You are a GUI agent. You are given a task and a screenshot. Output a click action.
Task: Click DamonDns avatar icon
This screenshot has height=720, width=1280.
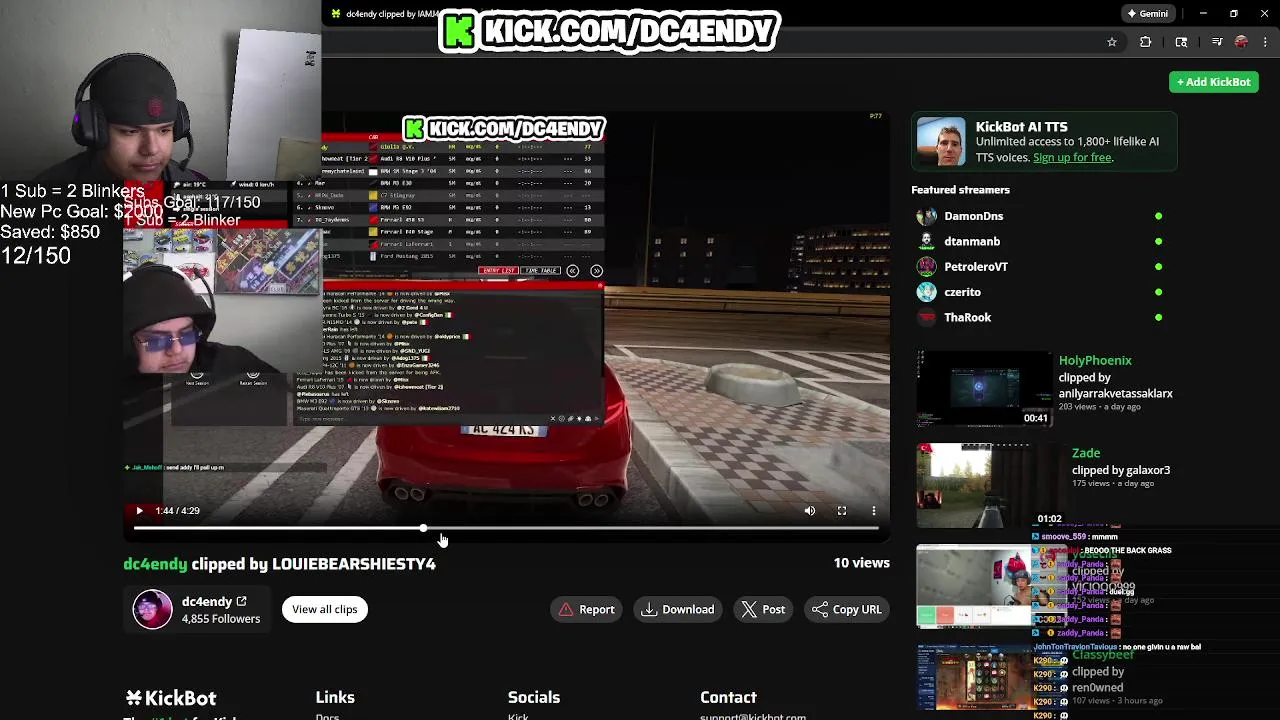coord(927,216)
